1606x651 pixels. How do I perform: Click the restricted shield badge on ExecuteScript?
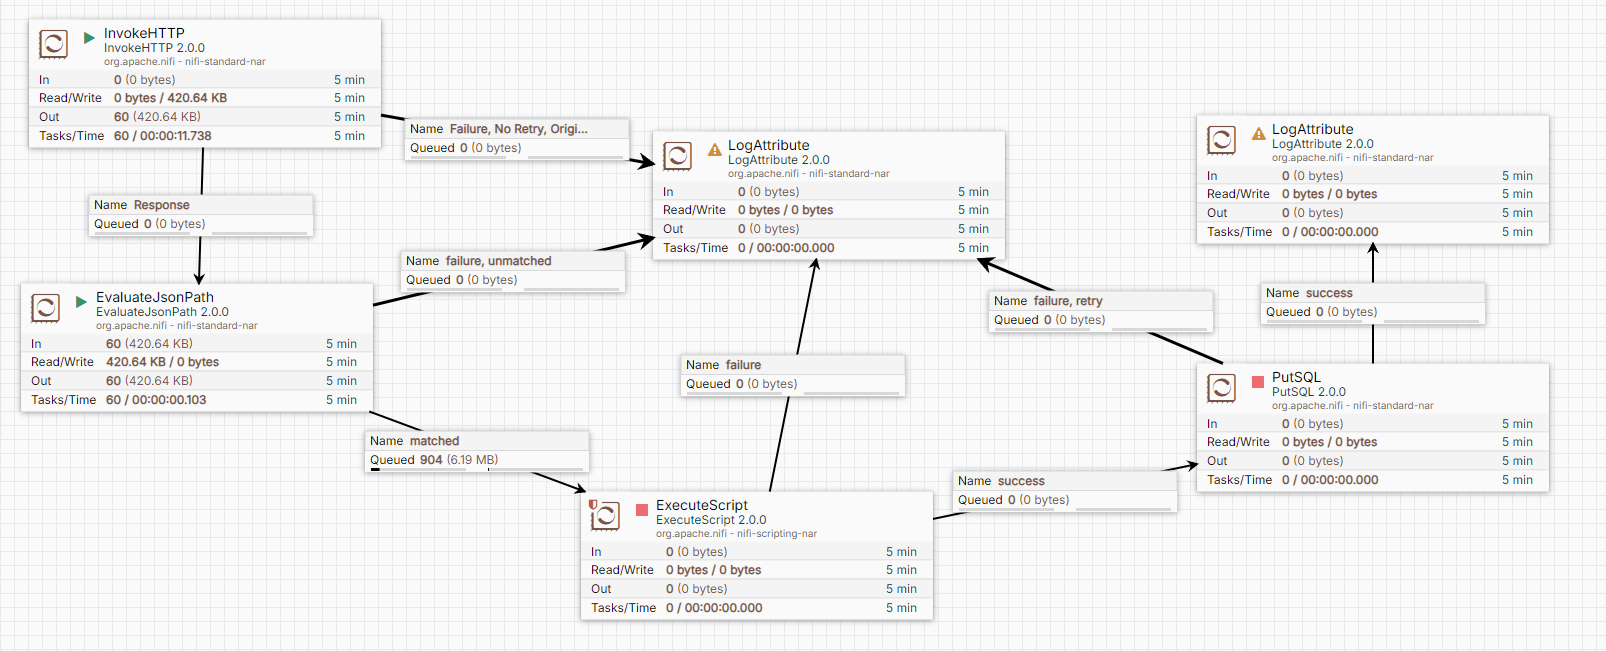tap(593, 505)
